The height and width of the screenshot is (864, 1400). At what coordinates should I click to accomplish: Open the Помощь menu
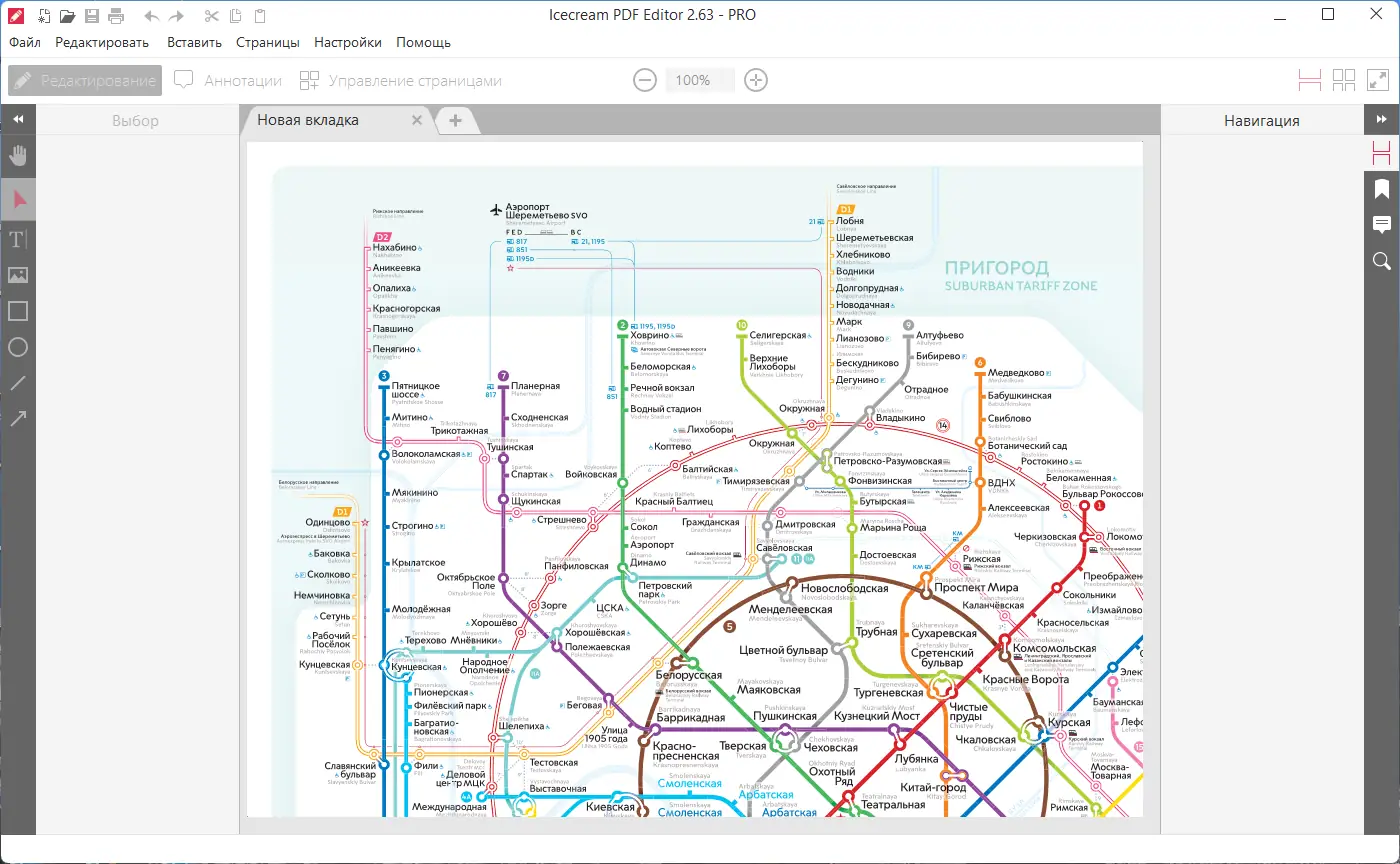[x=424, y=43]
